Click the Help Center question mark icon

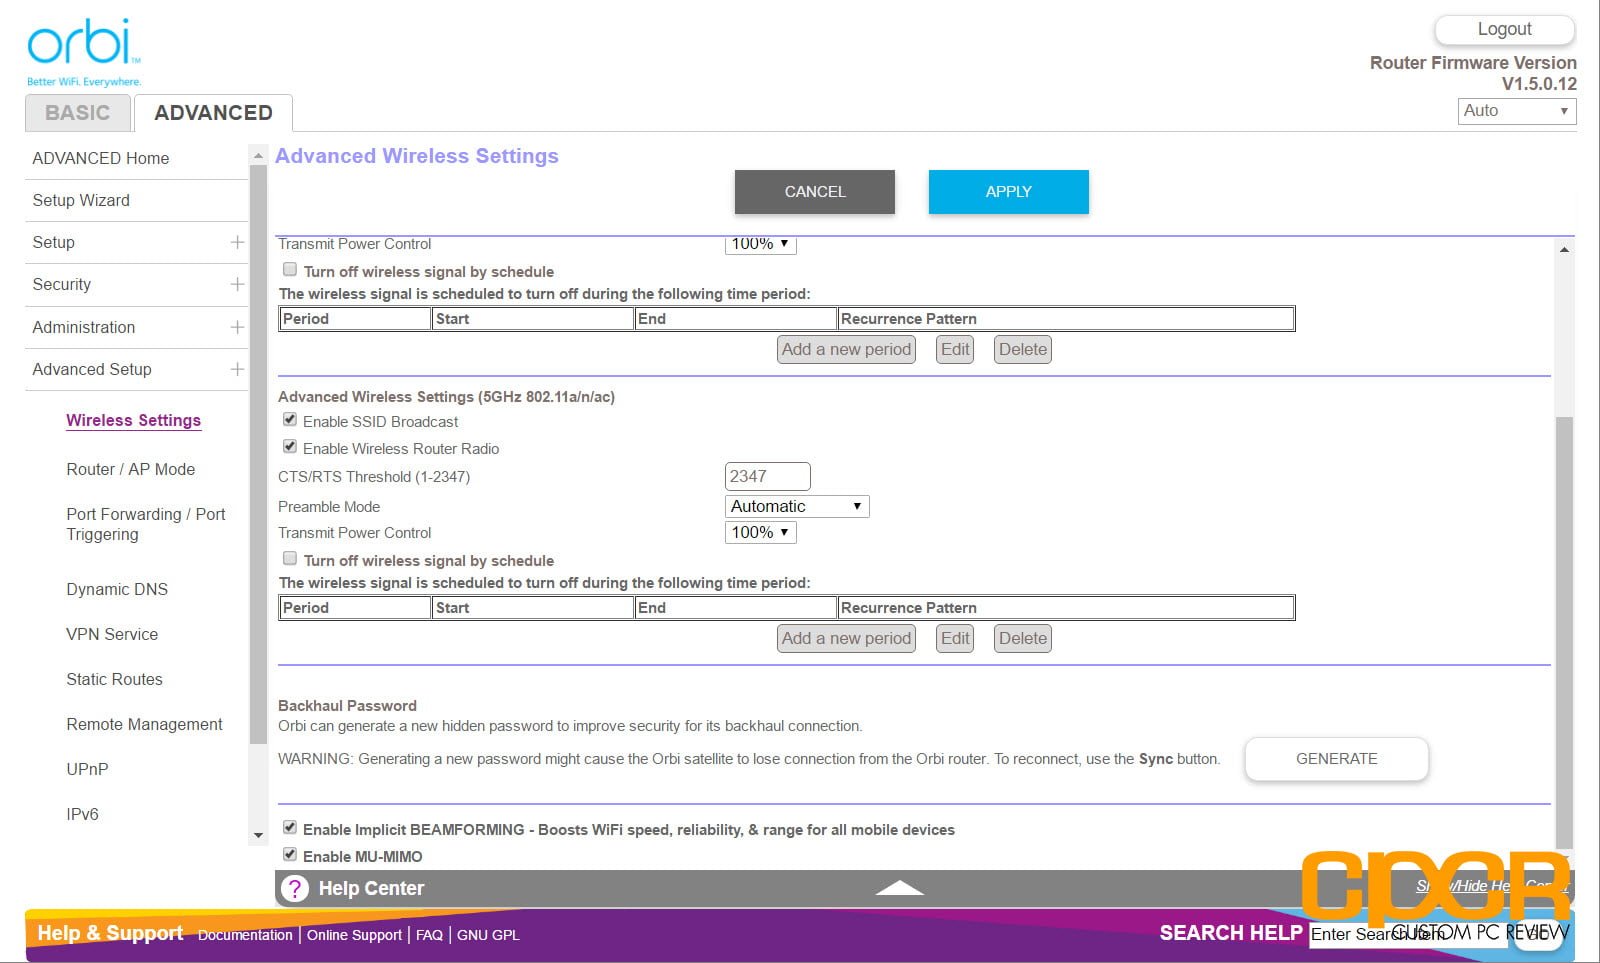click(295, 888)
